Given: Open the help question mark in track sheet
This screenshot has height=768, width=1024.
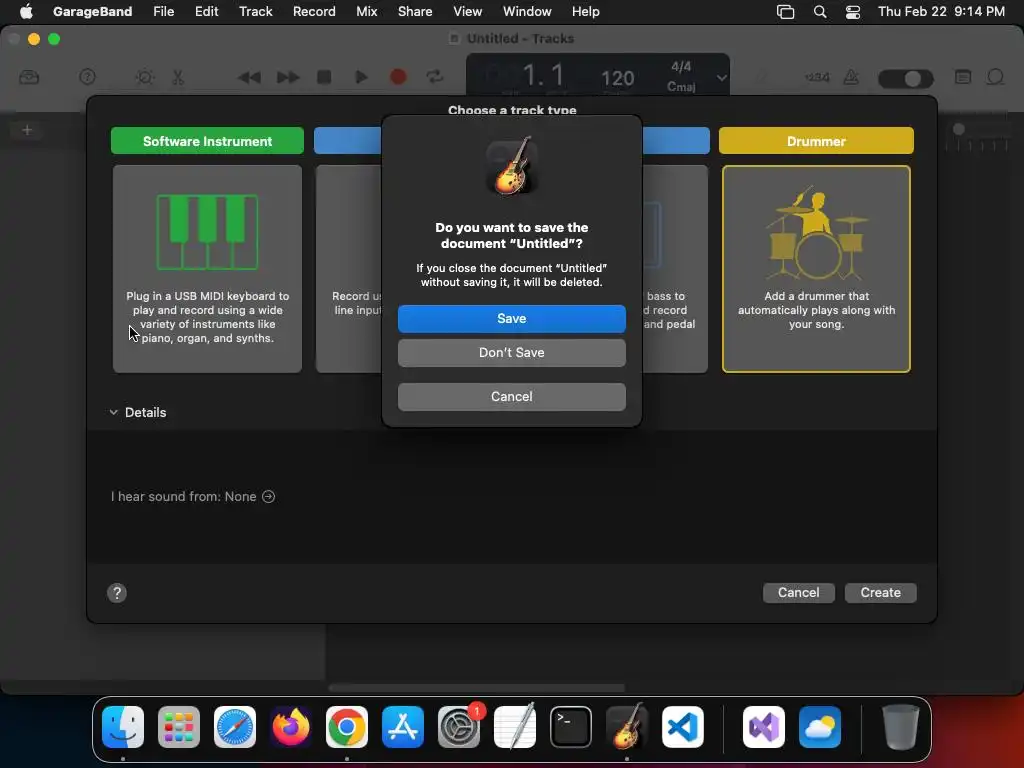Looking at the screenshot, I should pos(117,593).
